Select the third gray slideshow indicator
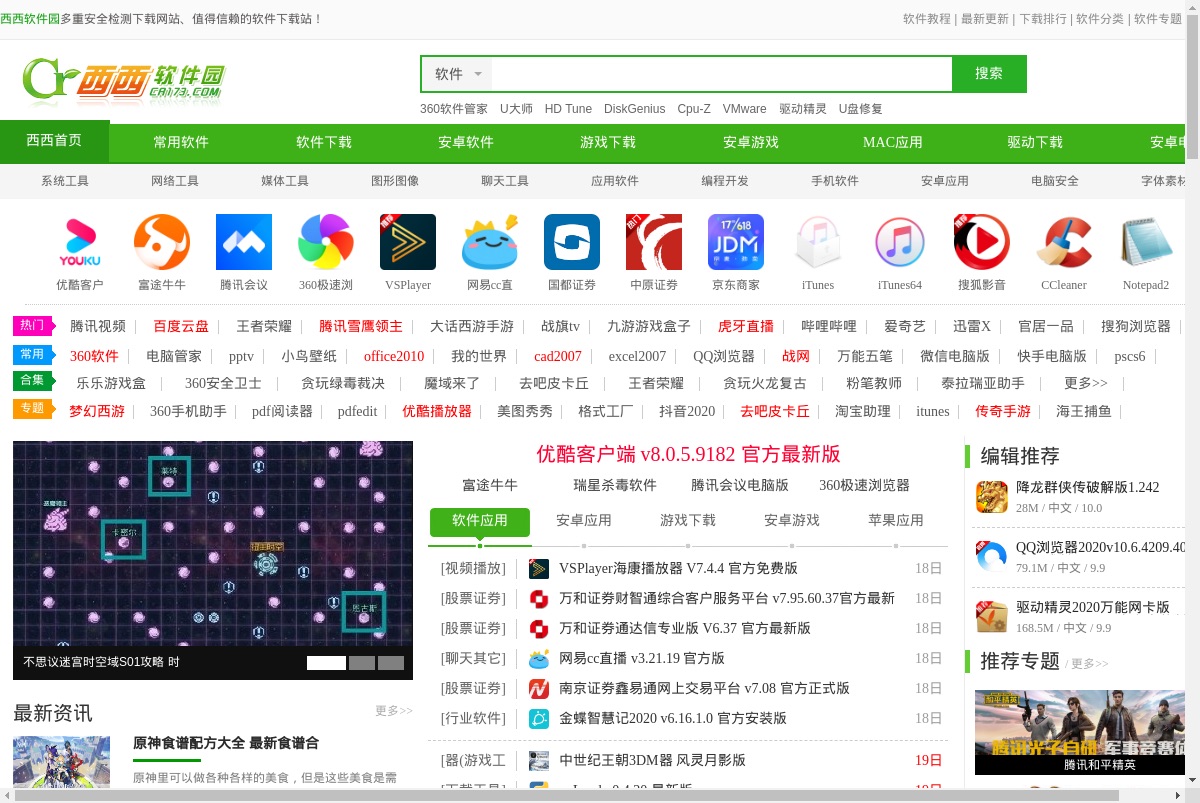Viewport: 1200px width, 803px height. (391, 663)
